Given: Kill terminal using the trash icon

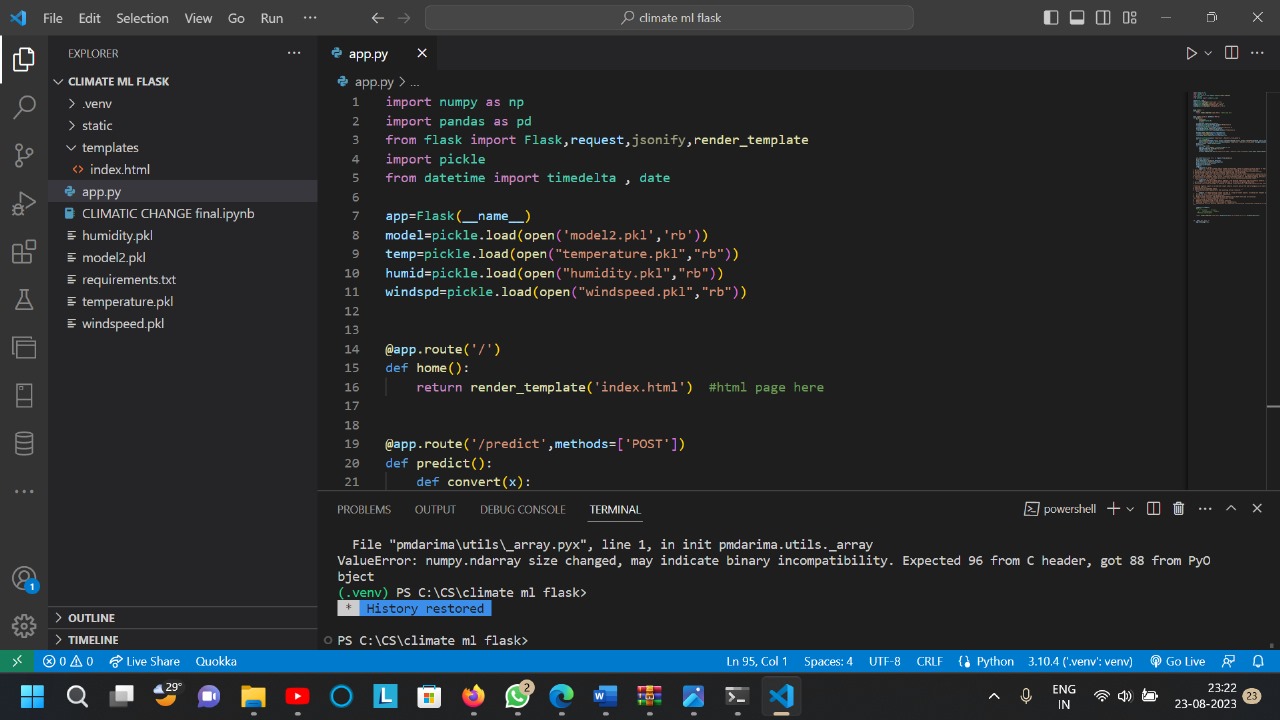Looking at the screenshot, I should 1178,509.
